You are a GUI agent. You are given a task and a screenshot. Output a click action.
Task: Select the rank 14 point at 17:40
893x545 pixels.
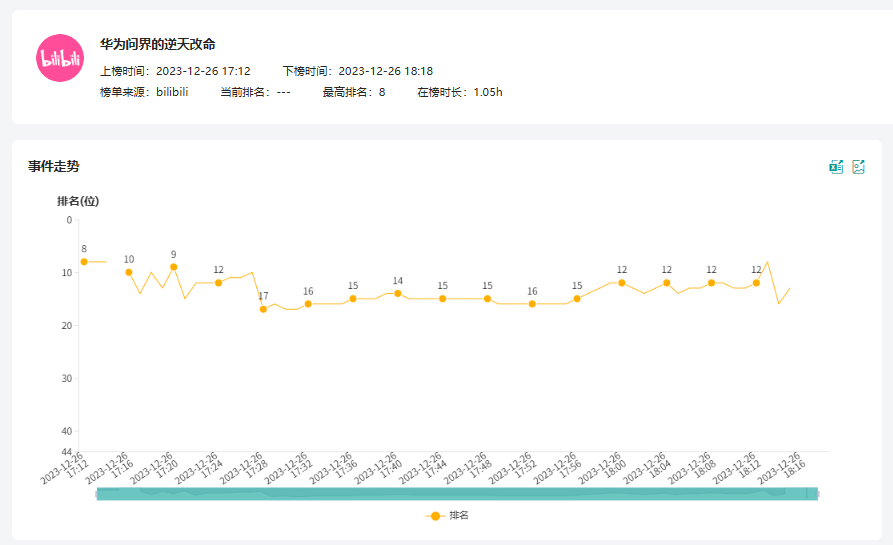point(398,293)
